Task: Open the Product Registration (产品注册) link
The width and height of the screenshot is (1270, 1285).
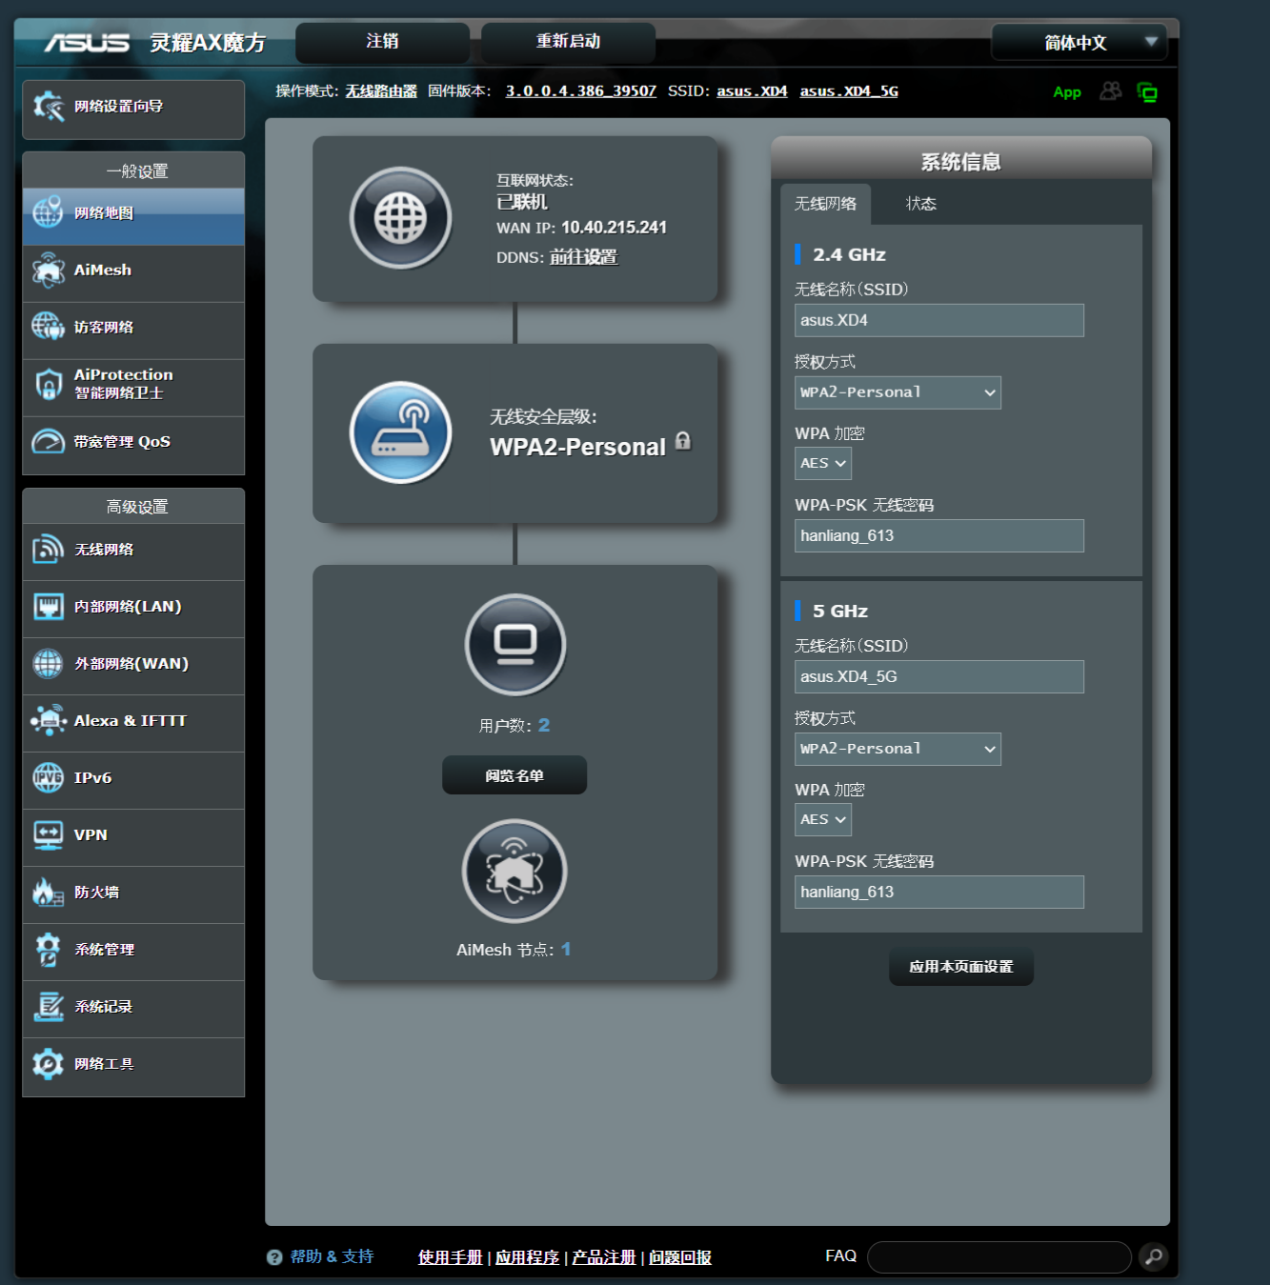Action: coord(604,1258)
